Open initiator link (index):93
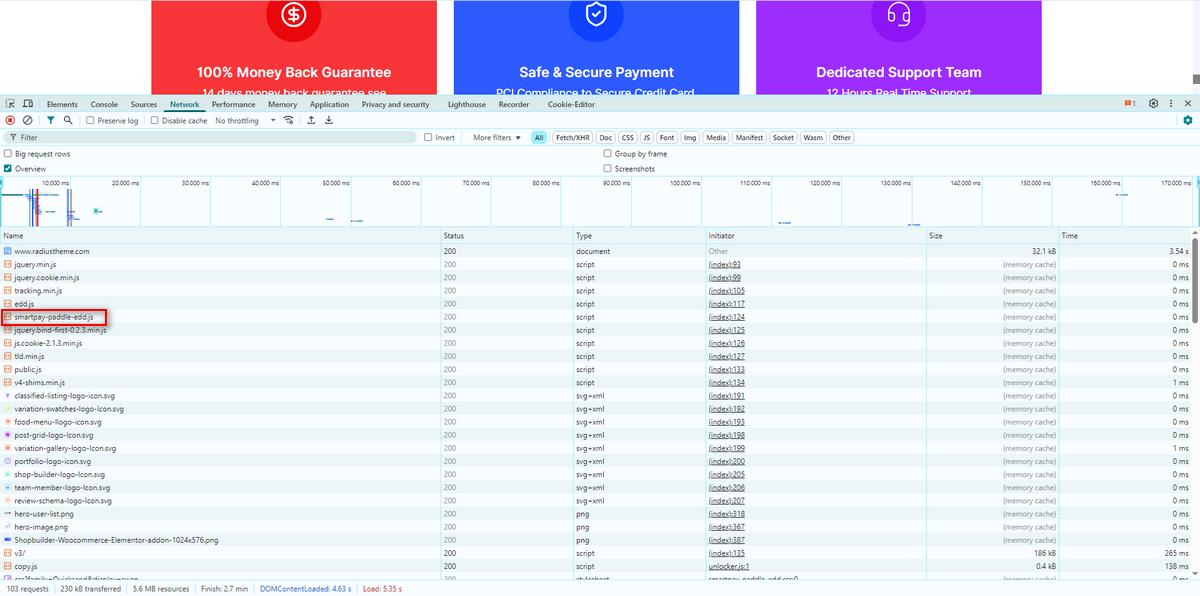The height and width of the screenshot is (596, 1200). 724,264
